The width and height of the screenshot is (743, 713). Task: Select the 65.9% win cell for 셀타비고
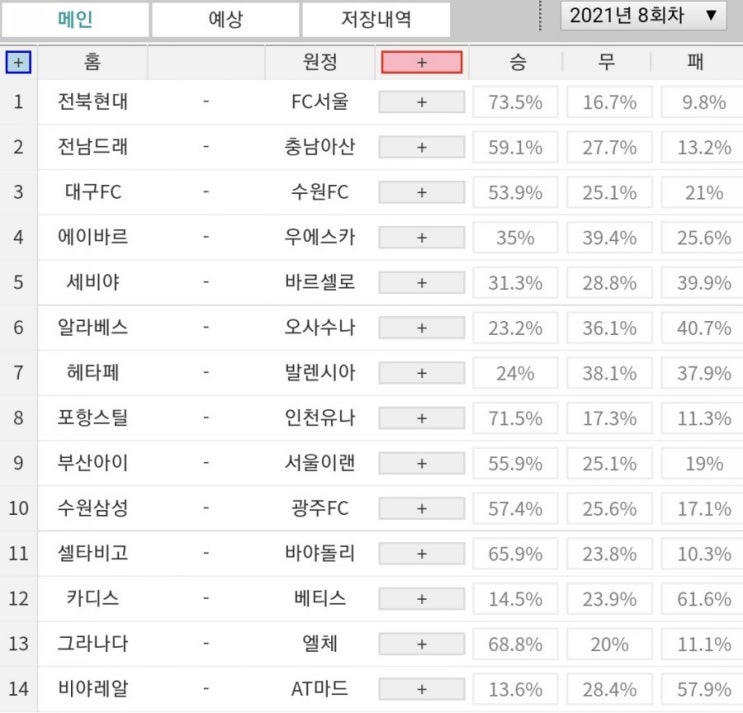516,553
